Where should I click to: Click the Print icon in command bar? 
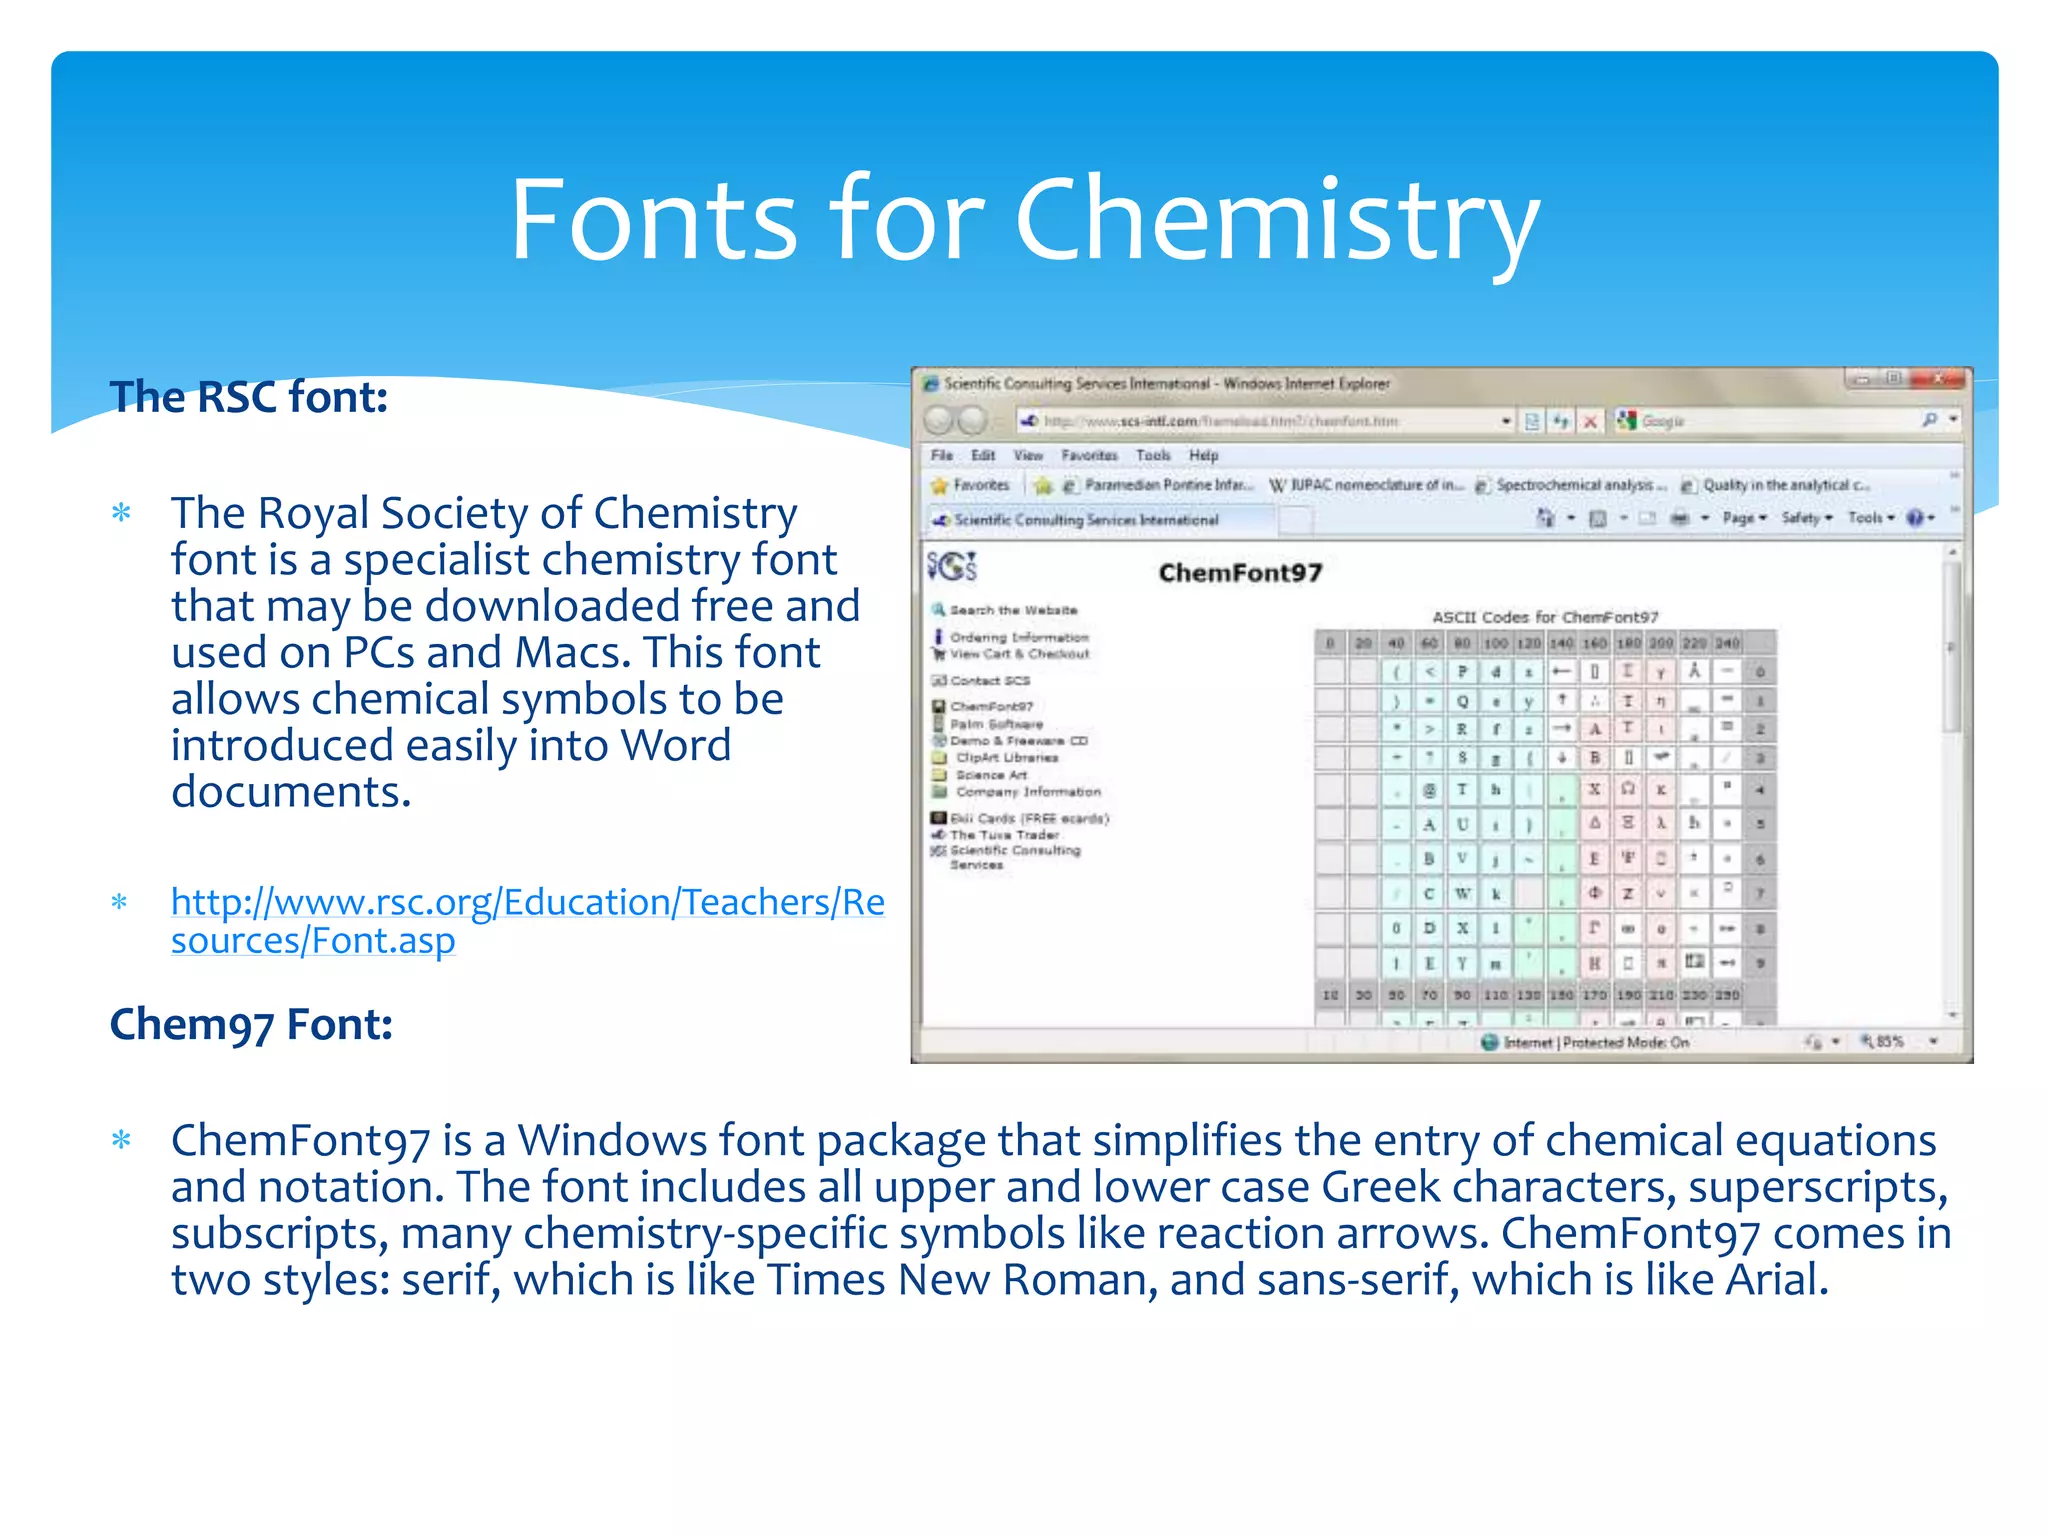1680,518
